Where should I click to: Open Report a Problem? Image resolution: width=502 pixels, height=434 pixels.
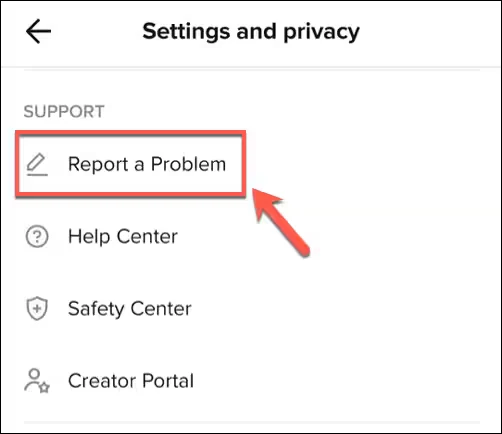[x=131, y=164]
